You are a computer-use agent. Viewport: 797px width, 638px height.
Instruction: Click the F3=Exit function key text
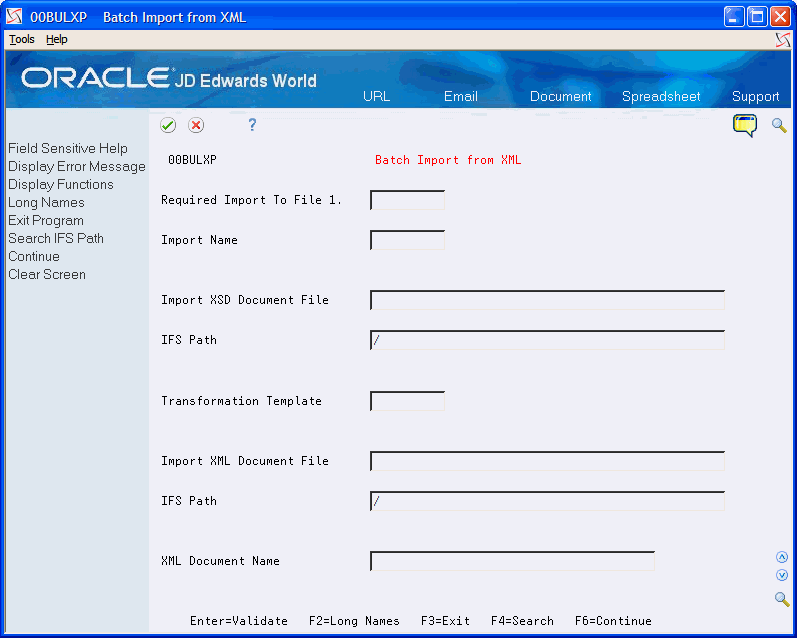click(x=445, y=621)
